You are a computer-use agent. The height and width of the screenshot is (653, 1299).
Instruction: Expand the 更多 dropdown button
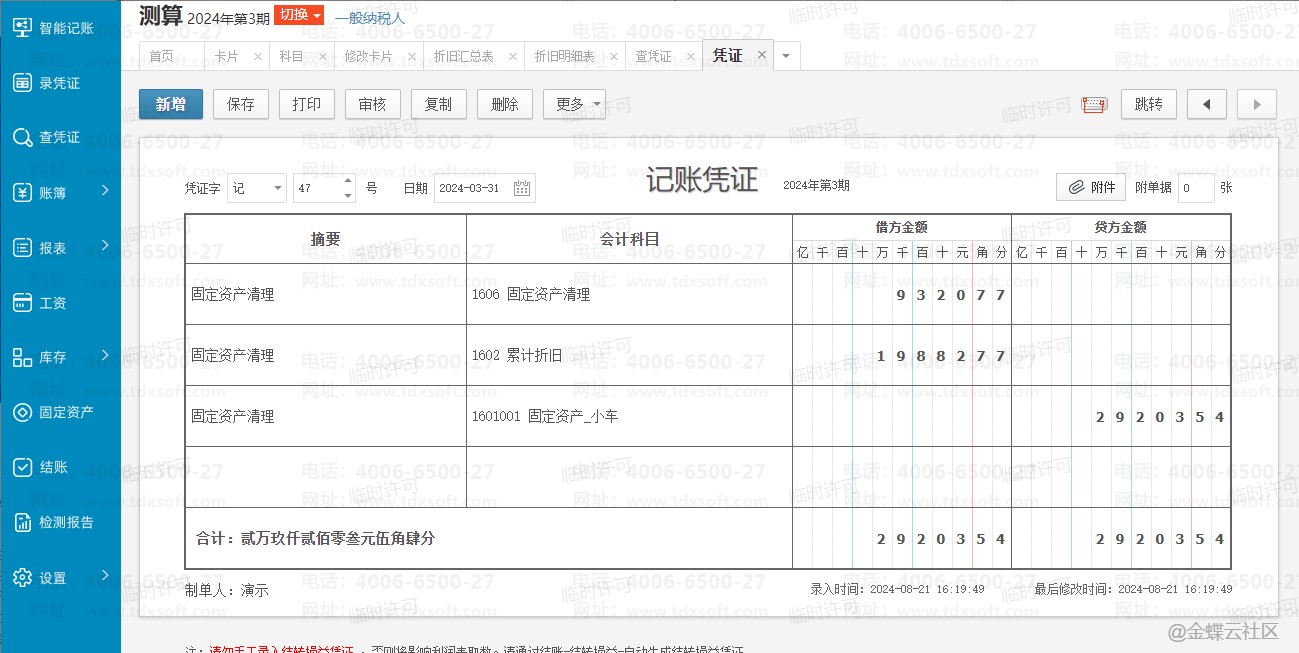click(574, 104)
